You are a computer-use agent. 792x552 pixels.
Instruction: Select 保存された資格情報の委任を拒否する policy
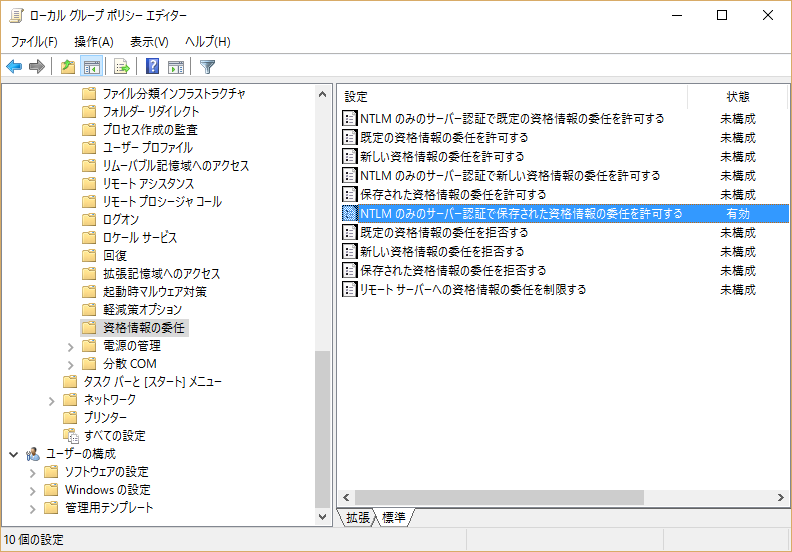[453, 270]
